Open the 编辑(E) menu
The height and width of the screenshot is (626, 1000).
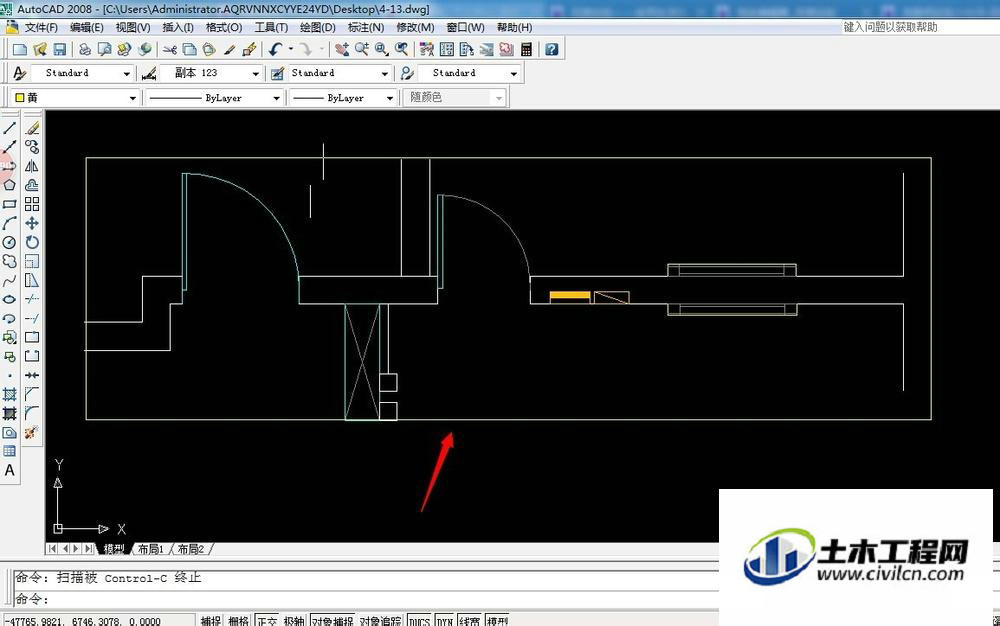[86, 27]
